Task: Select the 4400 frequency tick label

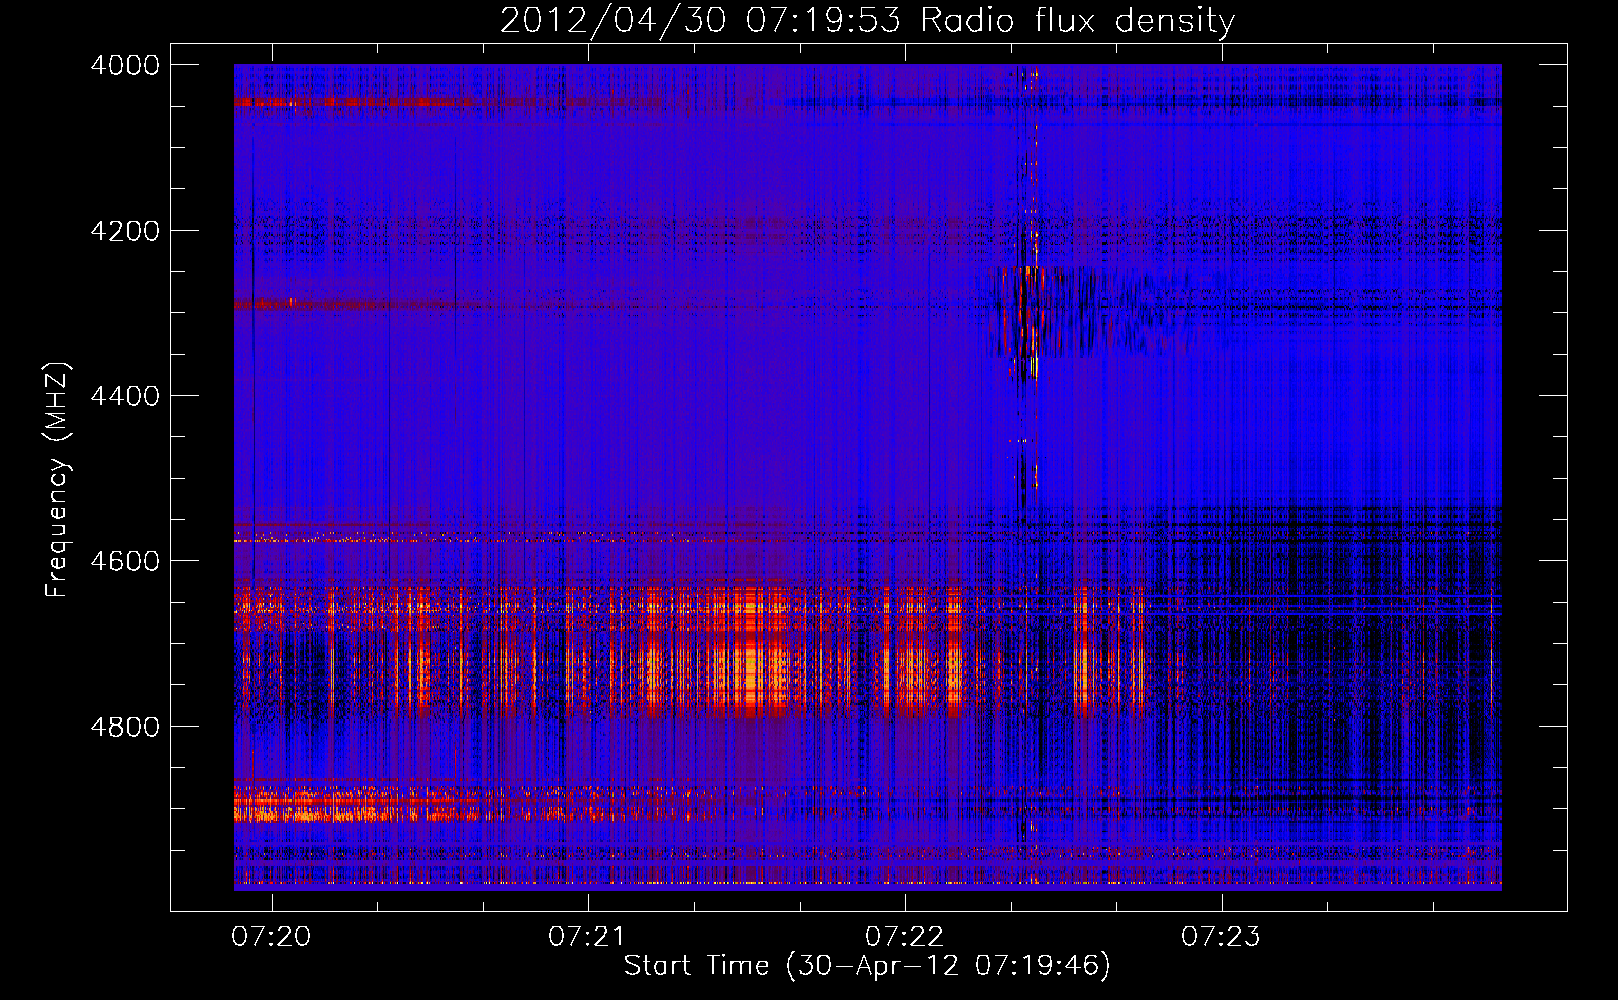Action: pyautogui.click(x=125, y=396)
